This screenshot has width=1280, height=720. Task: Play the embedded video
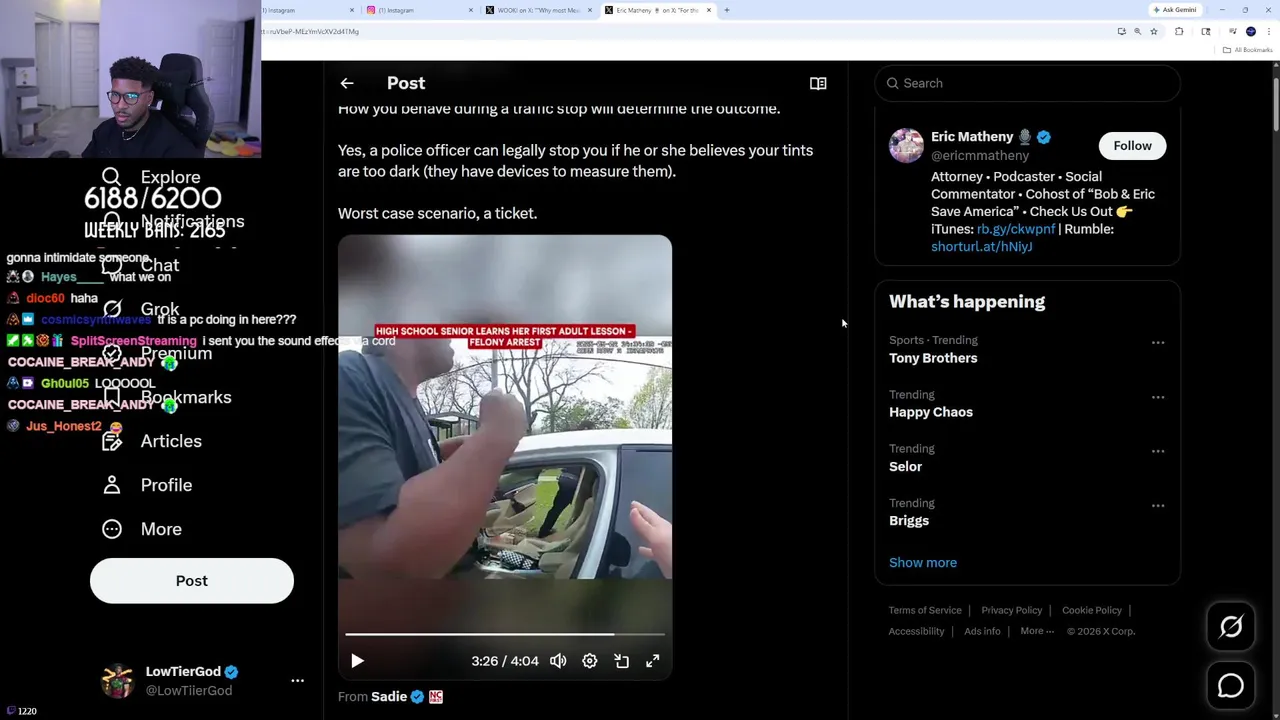pos(357,661)
